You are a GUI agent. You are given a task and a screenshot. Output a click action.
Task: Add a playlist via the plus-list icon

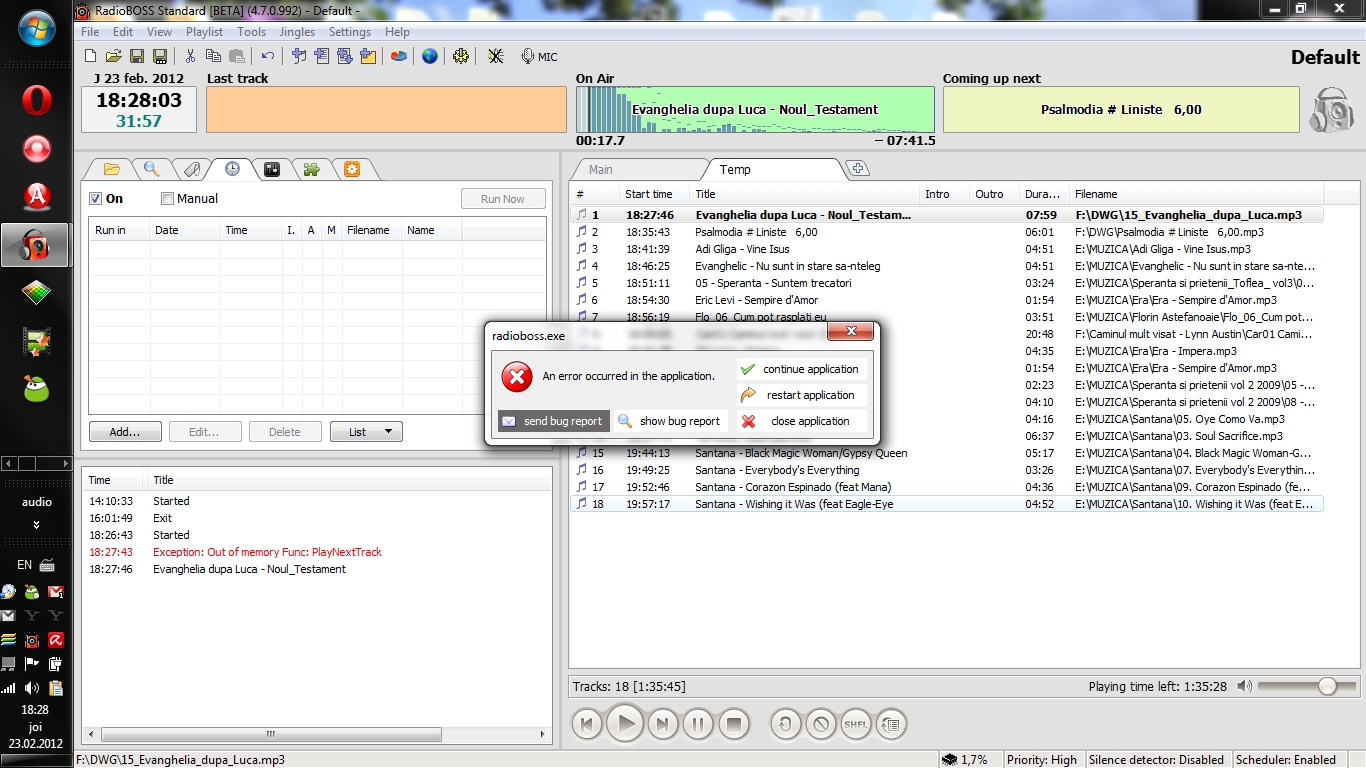coord(321,56)
